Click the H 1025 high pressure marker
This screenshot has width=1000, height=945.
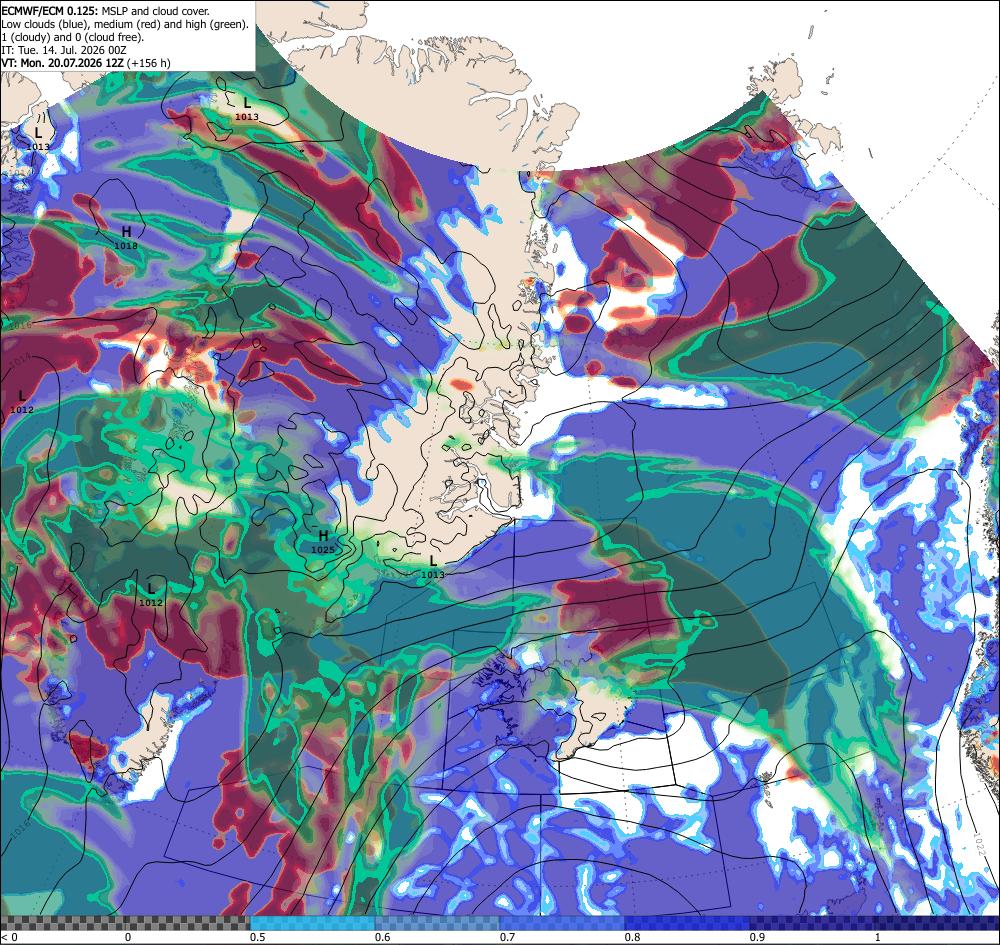point(323,541)
